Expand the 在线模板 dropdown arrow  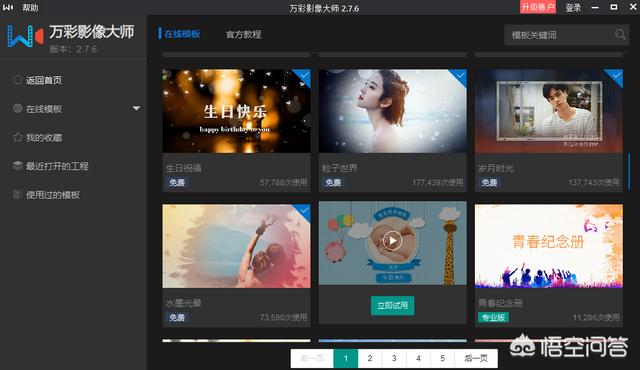point(136,108)
